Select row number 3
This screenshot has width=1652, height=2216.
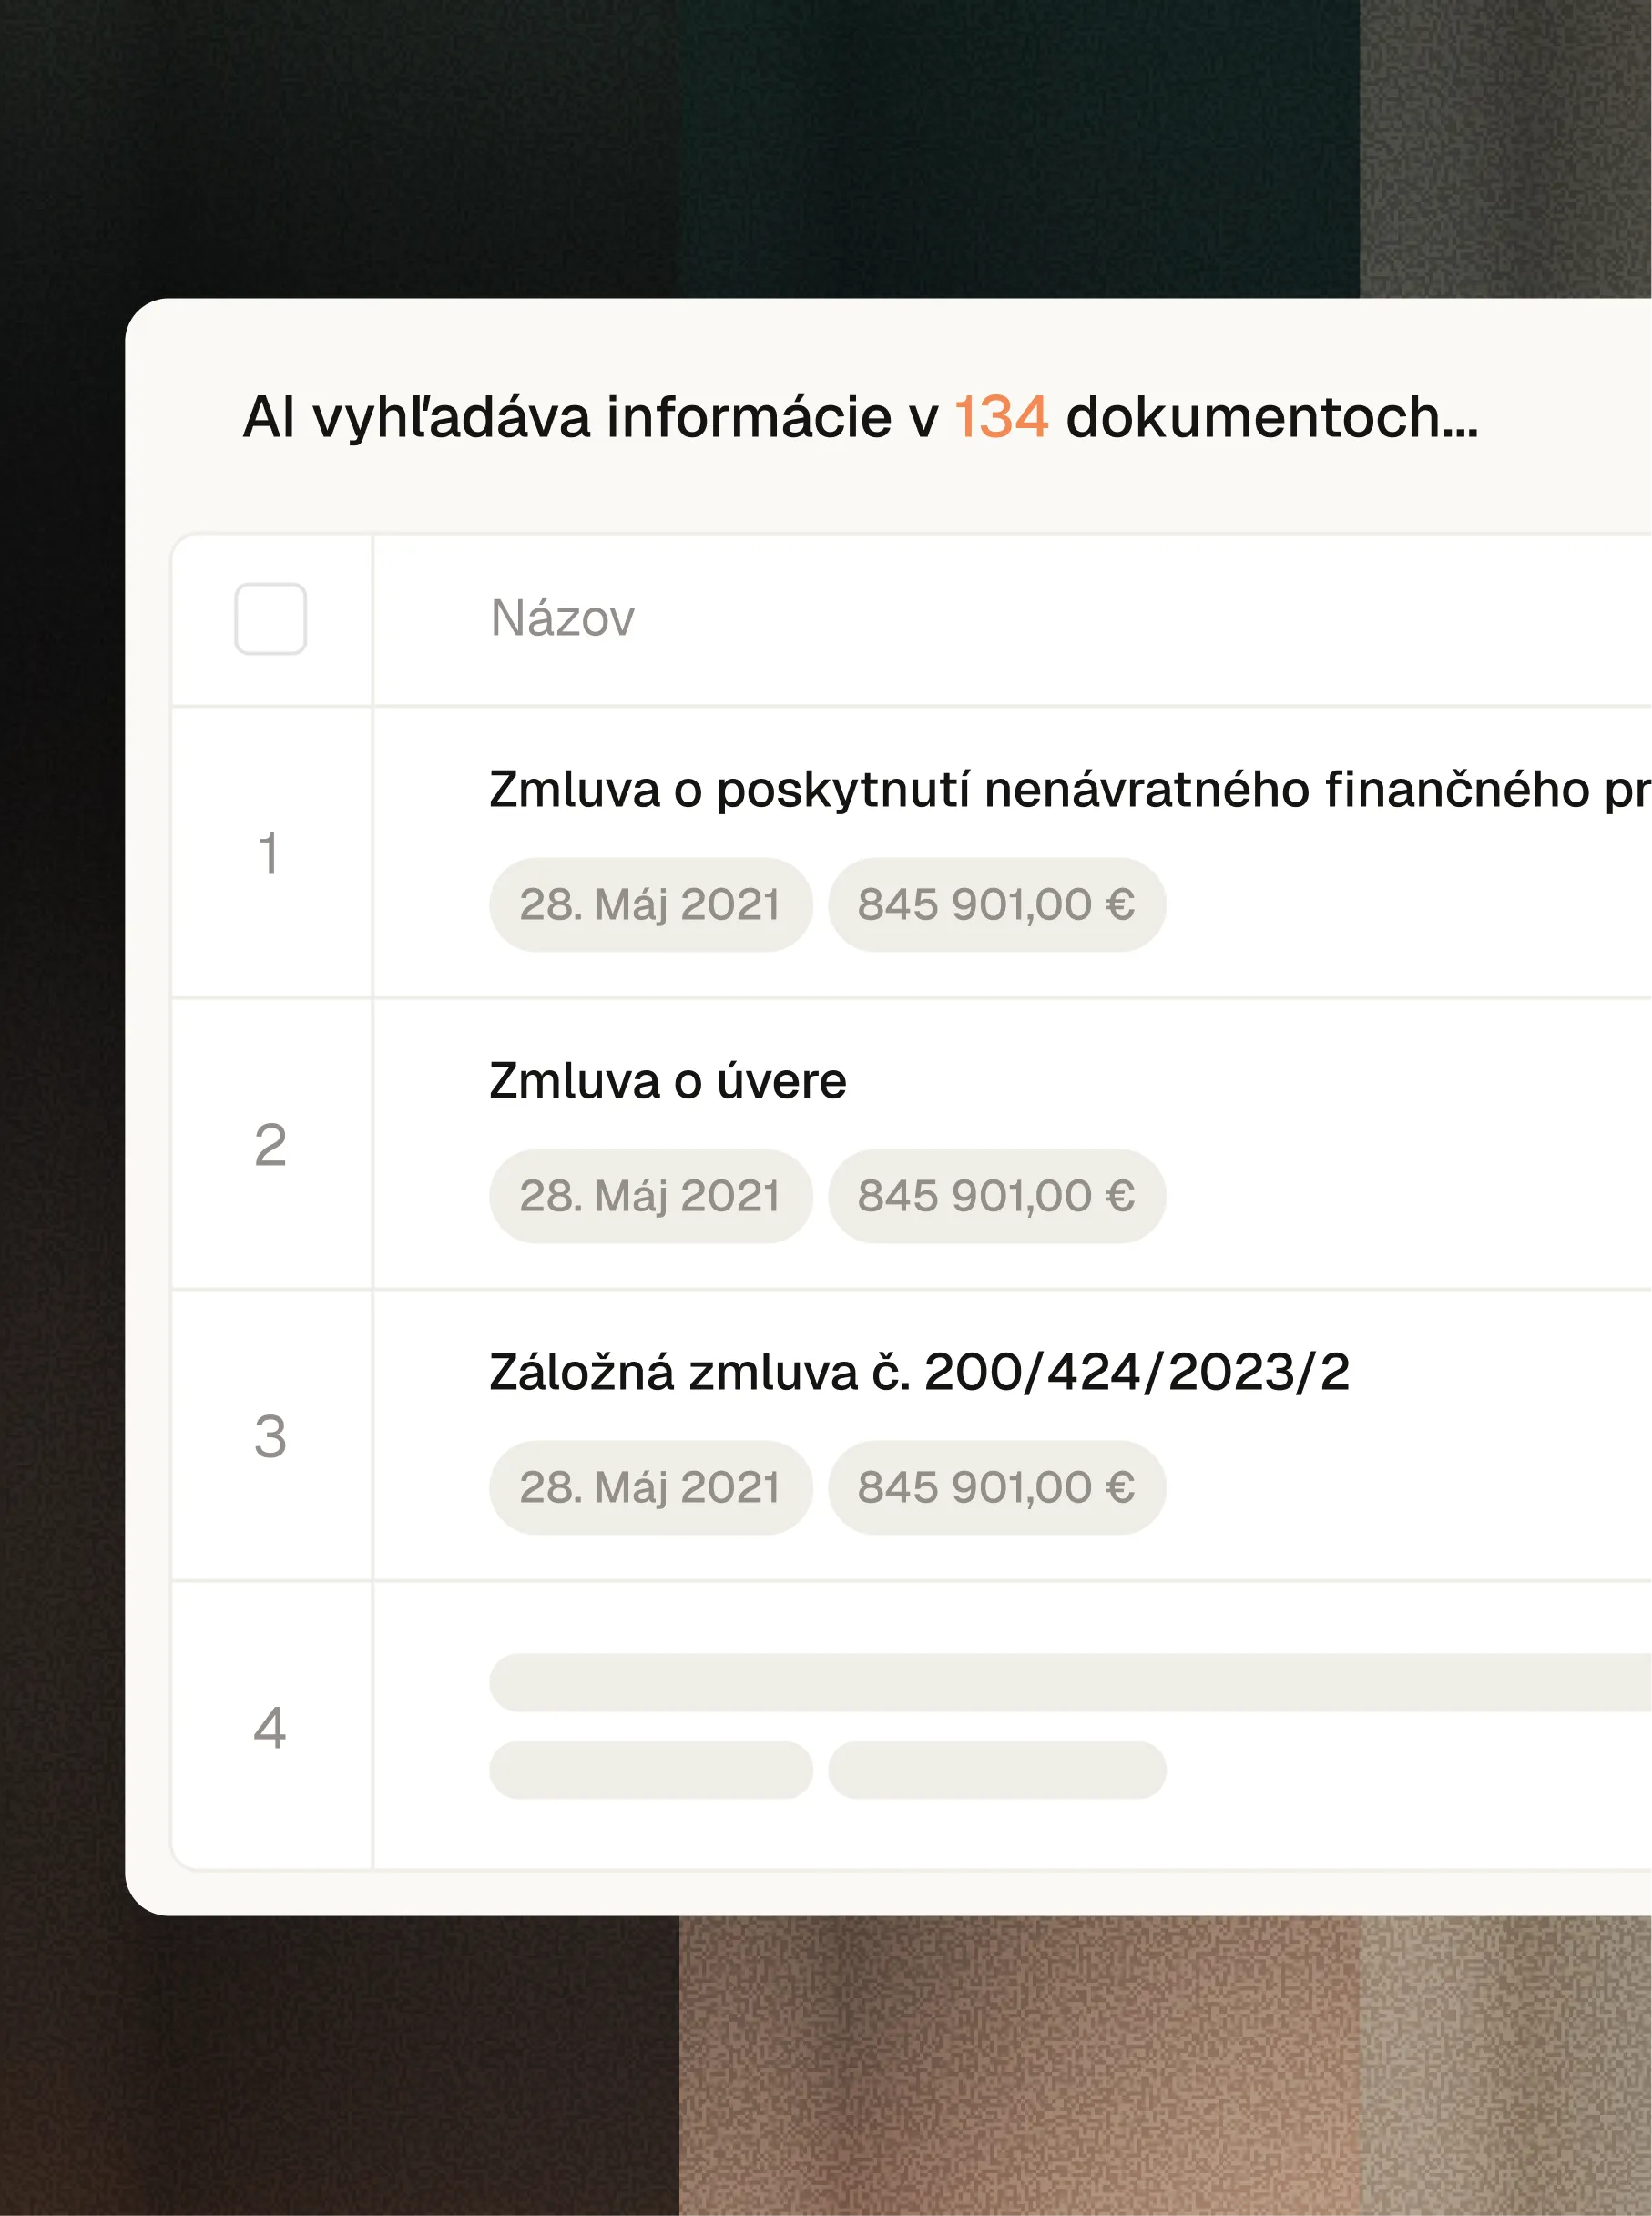click(x=270, y=1436)
